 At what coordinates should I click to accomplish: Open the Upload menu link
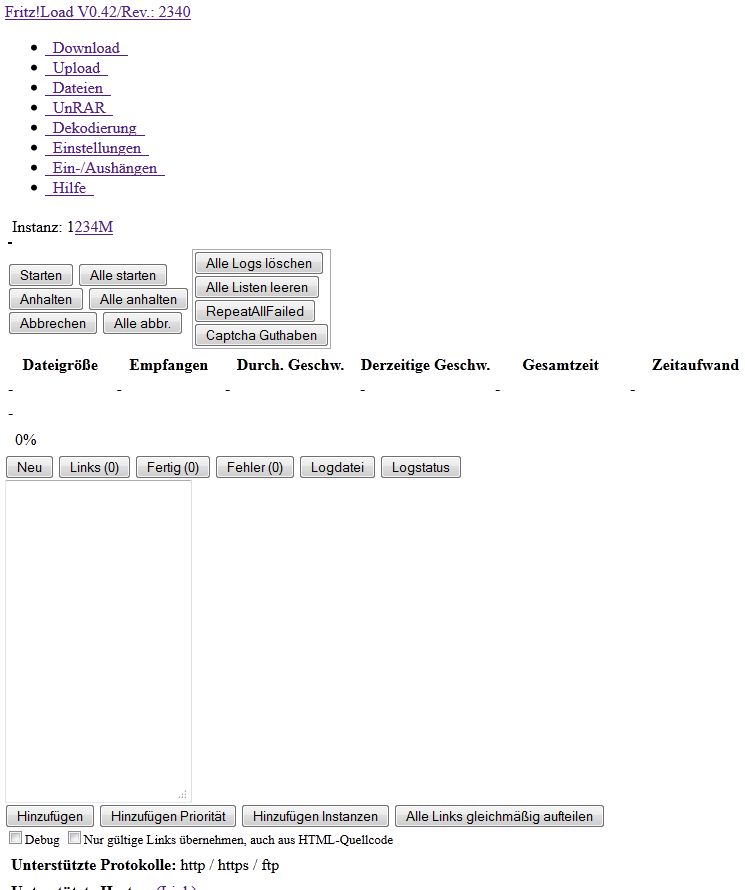point(77,68)
